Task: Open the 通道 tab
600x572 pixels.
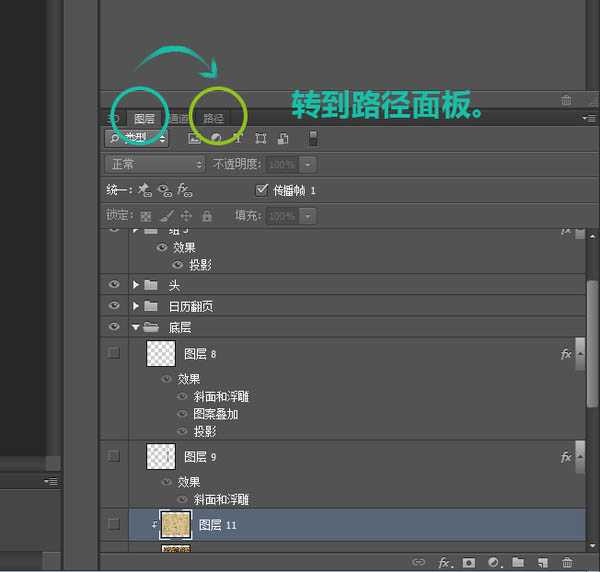Action: pyautogui.click(x=179, y=119)
